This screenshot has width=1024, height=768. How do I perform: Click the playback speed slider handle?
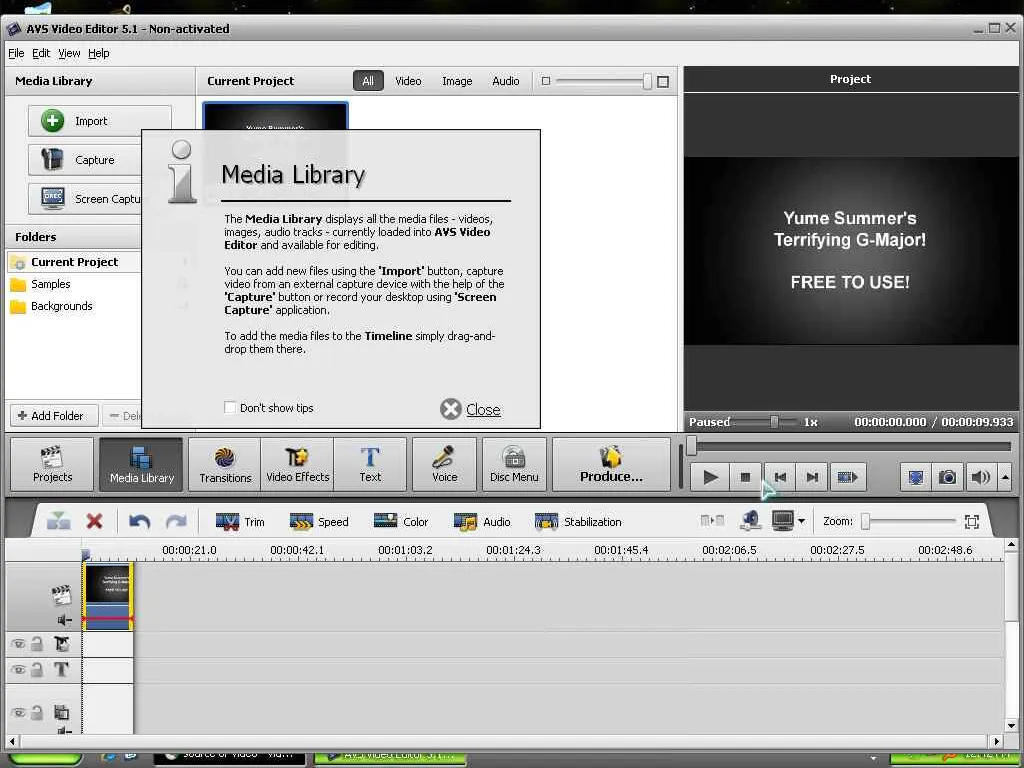(774, 422)
